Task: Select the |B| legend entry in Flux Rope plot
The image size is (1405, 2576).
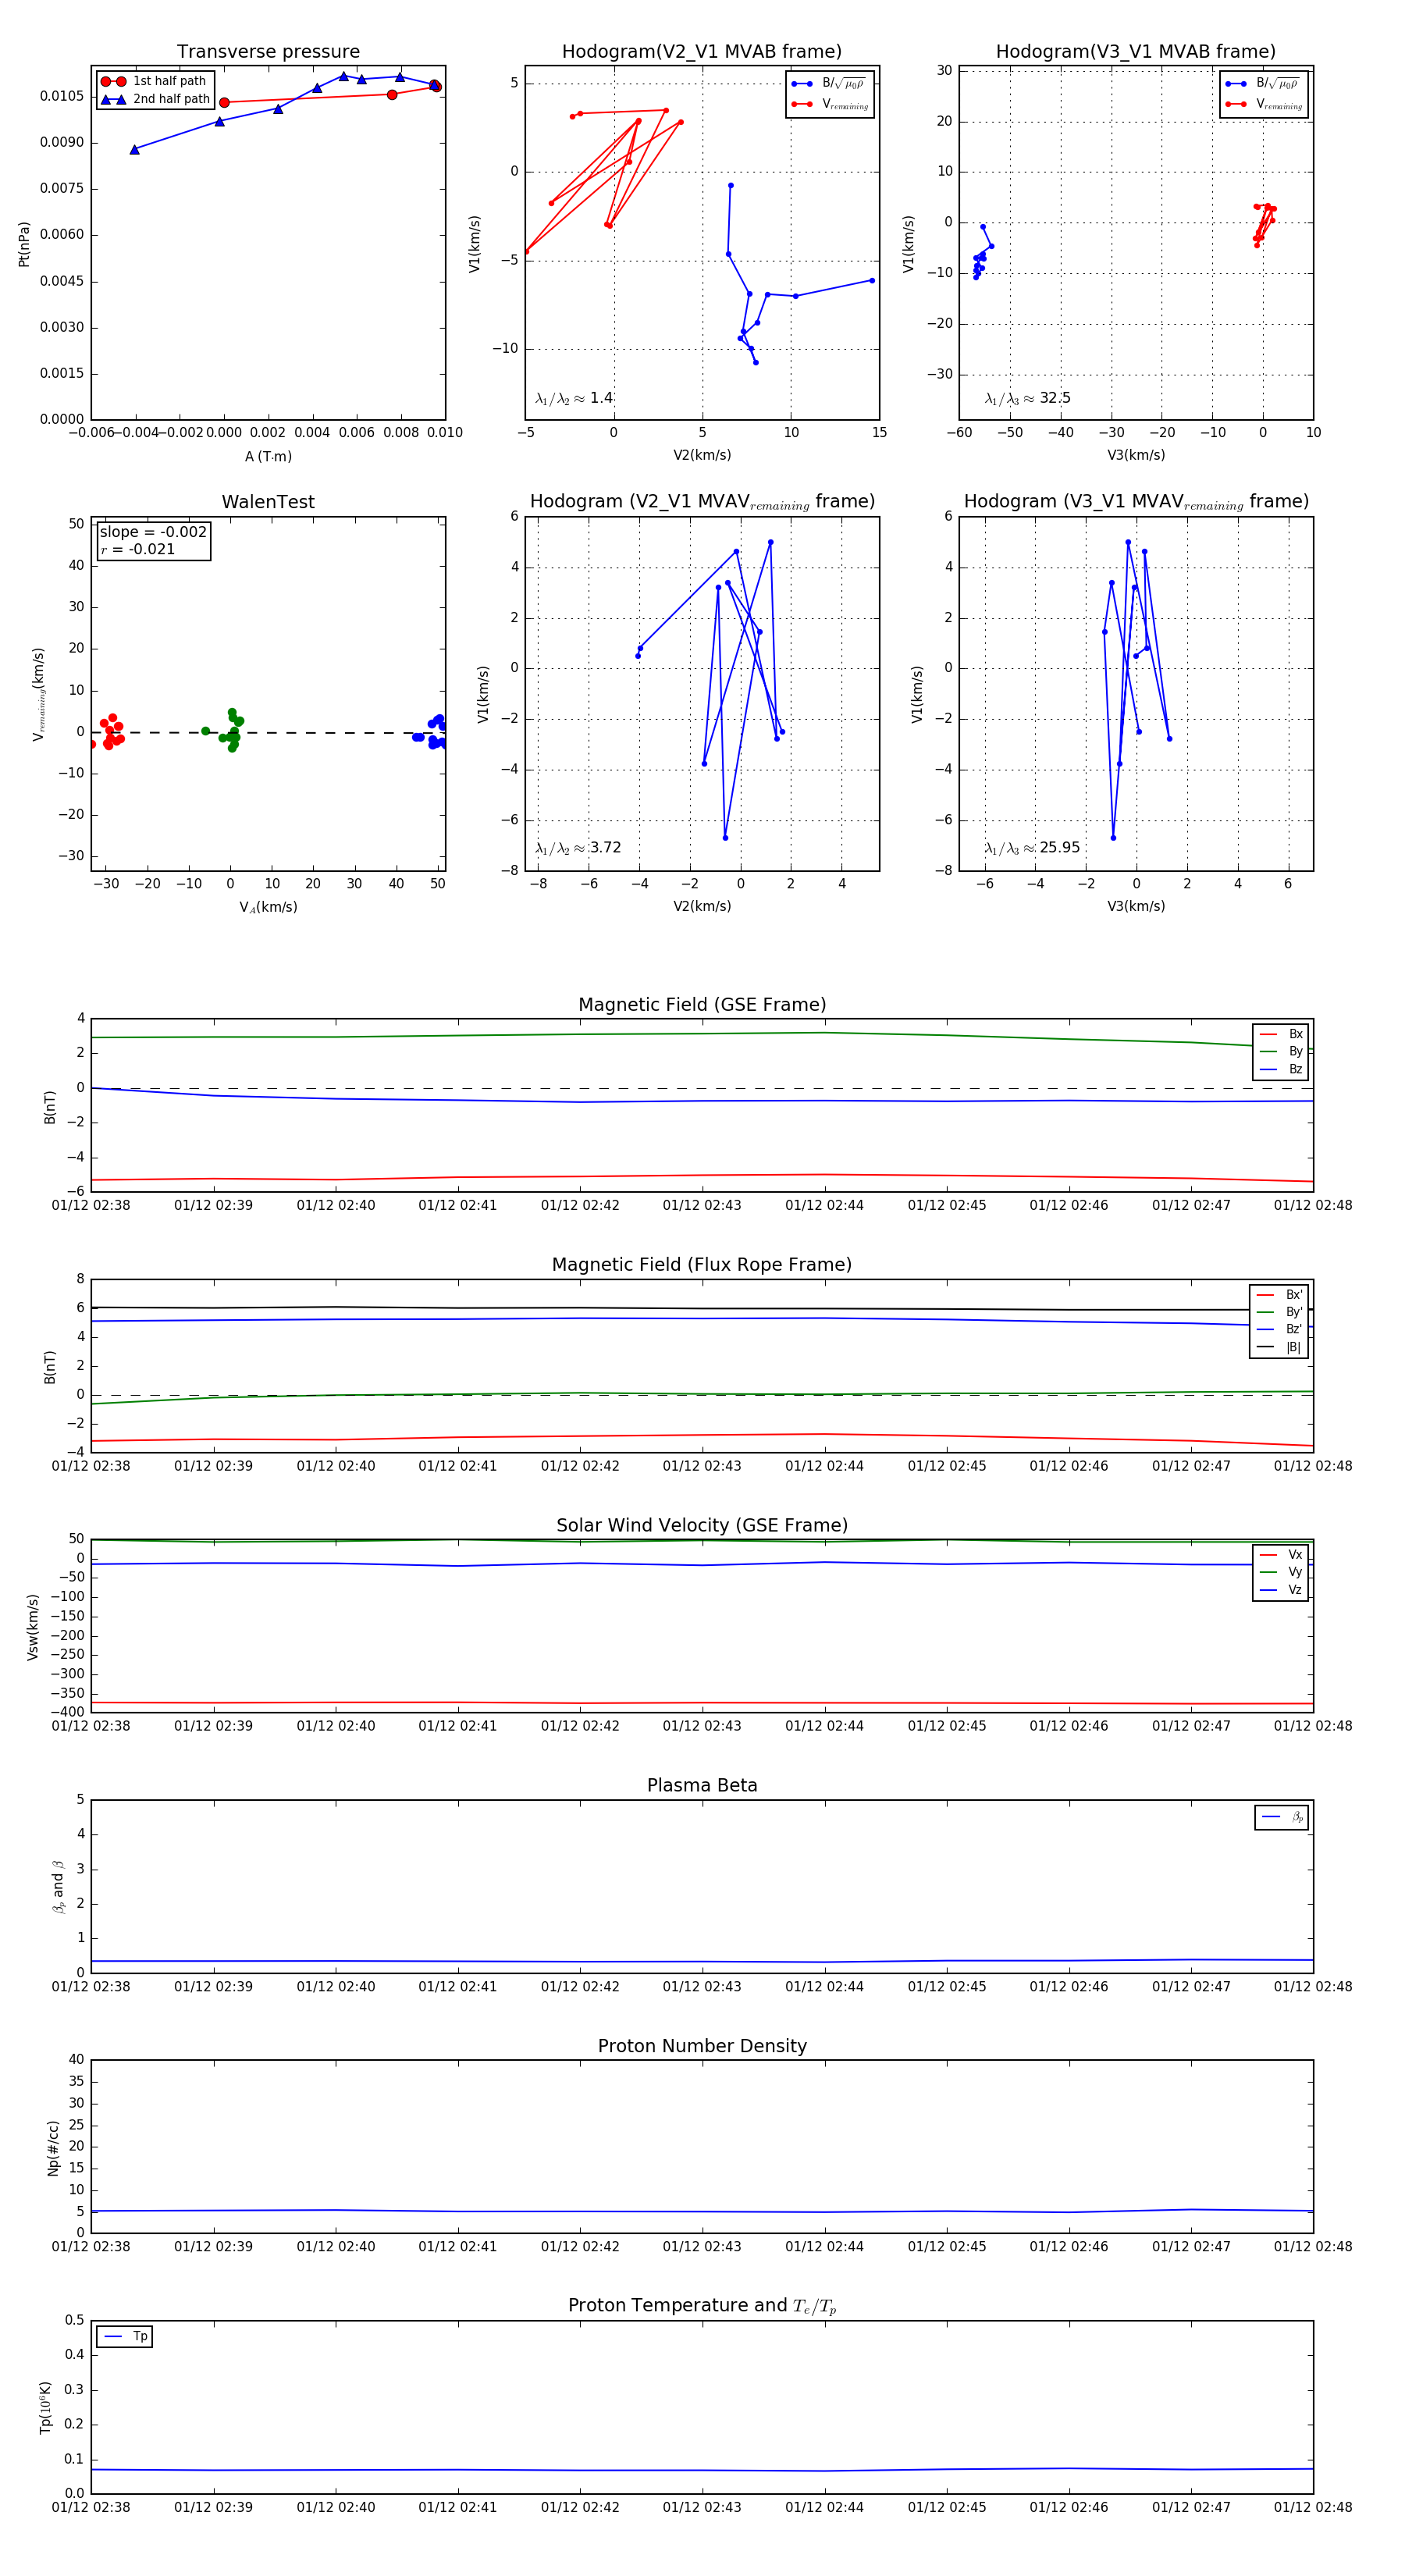Action: (x=1279, y=1347)
